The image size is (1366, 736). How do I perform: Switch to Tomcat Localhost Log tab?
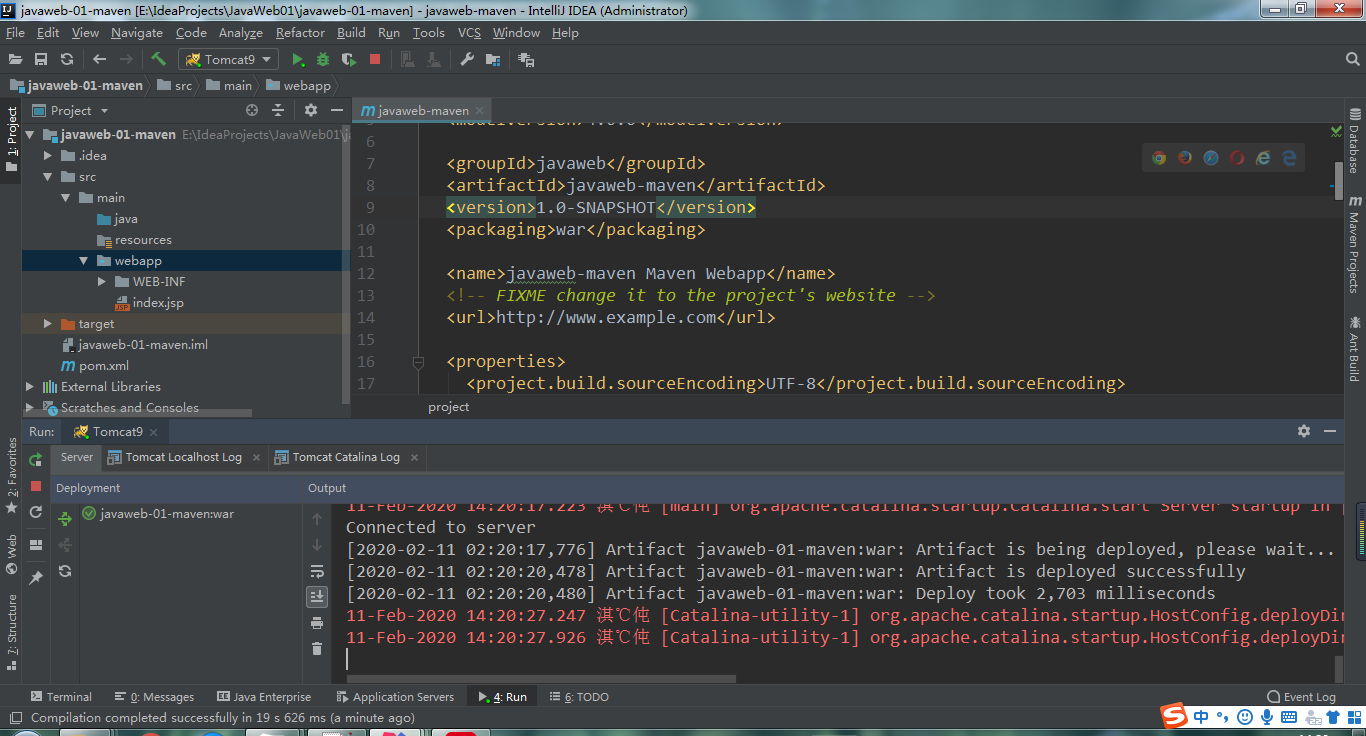[183, 457]
